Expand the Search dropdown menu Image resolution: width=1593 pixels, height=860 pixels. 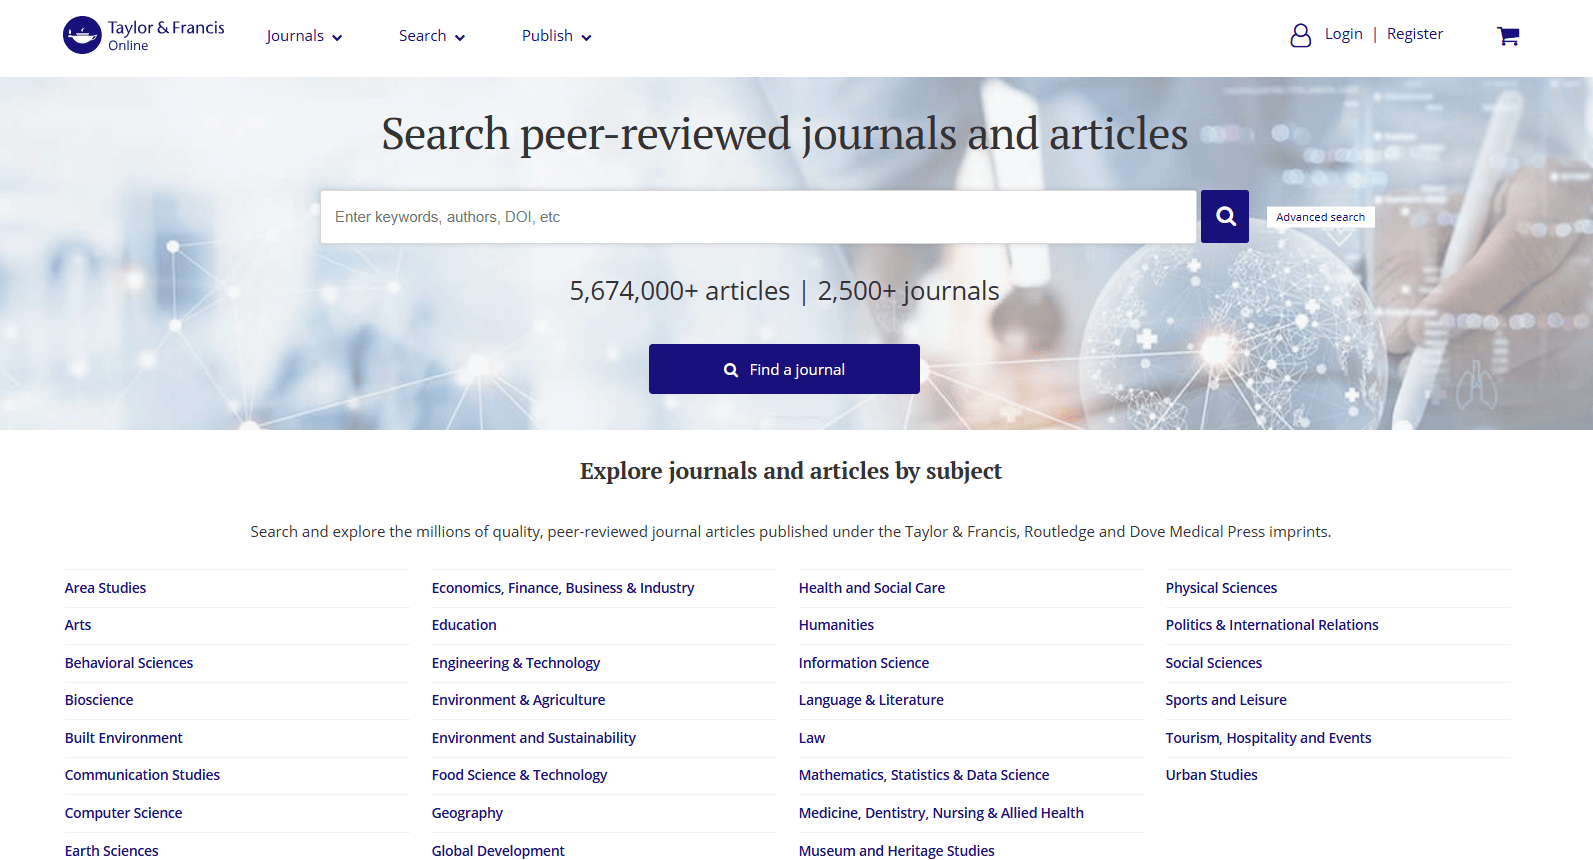tap(432, 36)
